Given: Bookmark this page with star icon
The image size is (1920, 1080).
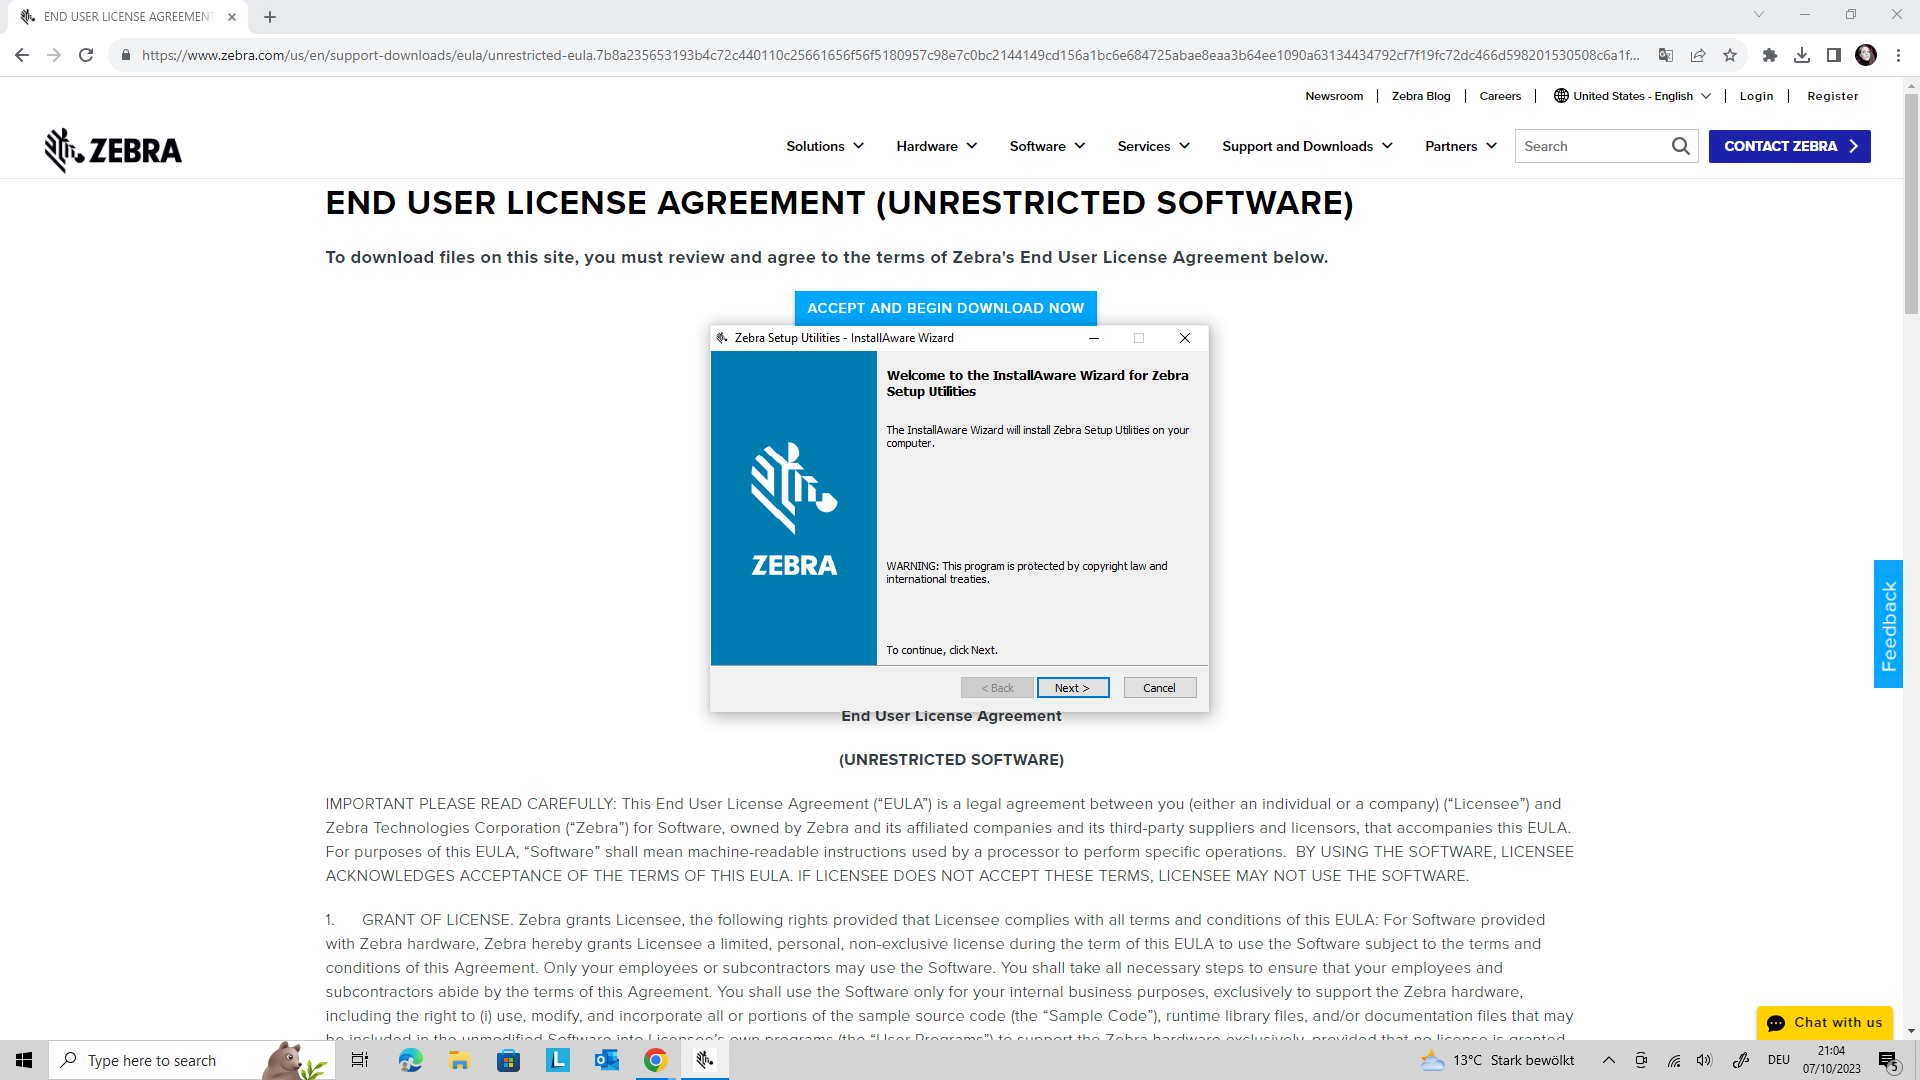Looking at the screenshot, I should coord(1730,55).
